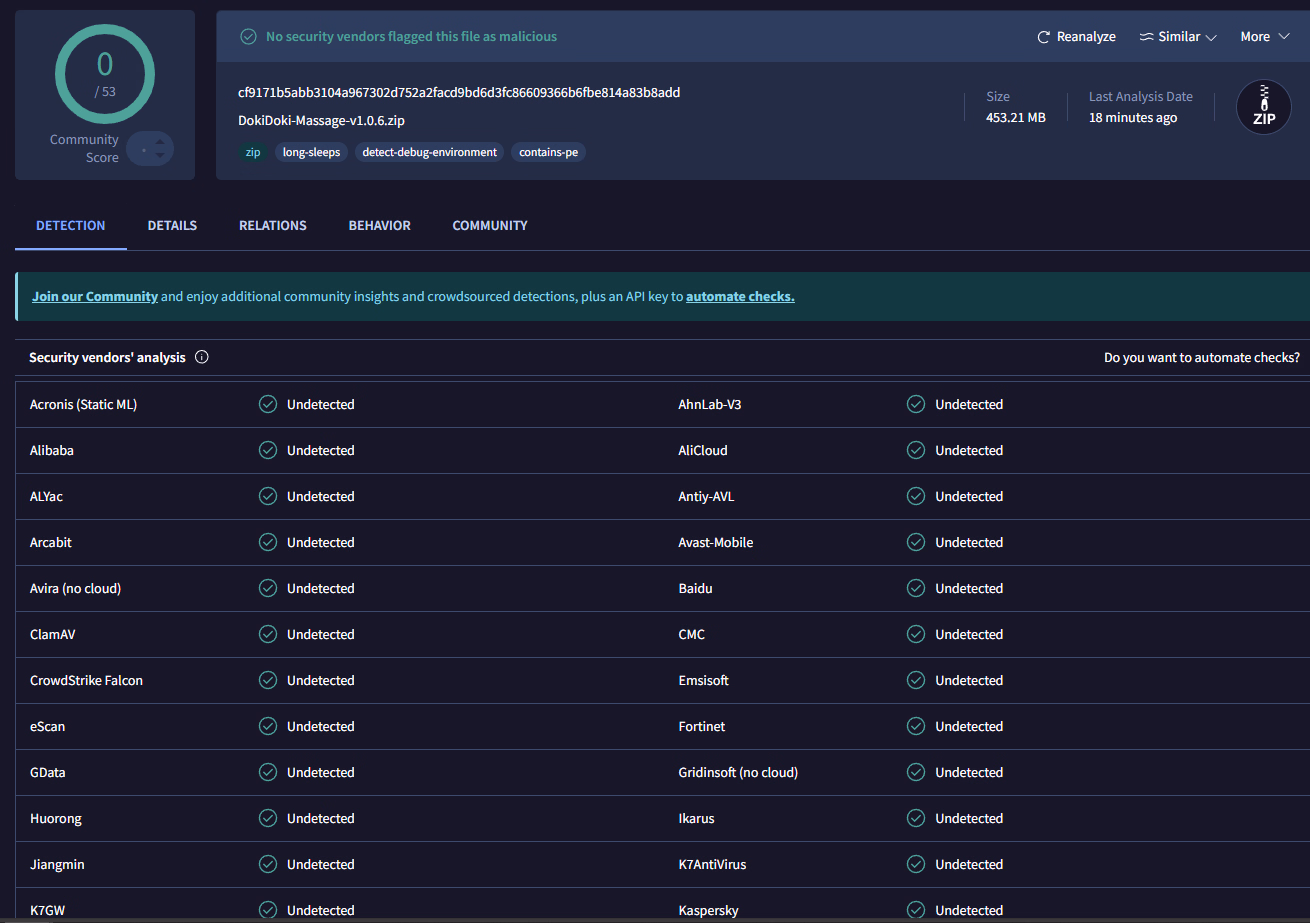Image resolution: width=1310 pixels, height=923 pixels.
Task: Click the Acronis (Static ML) vendor name
Action: click(x=83, y=405)
